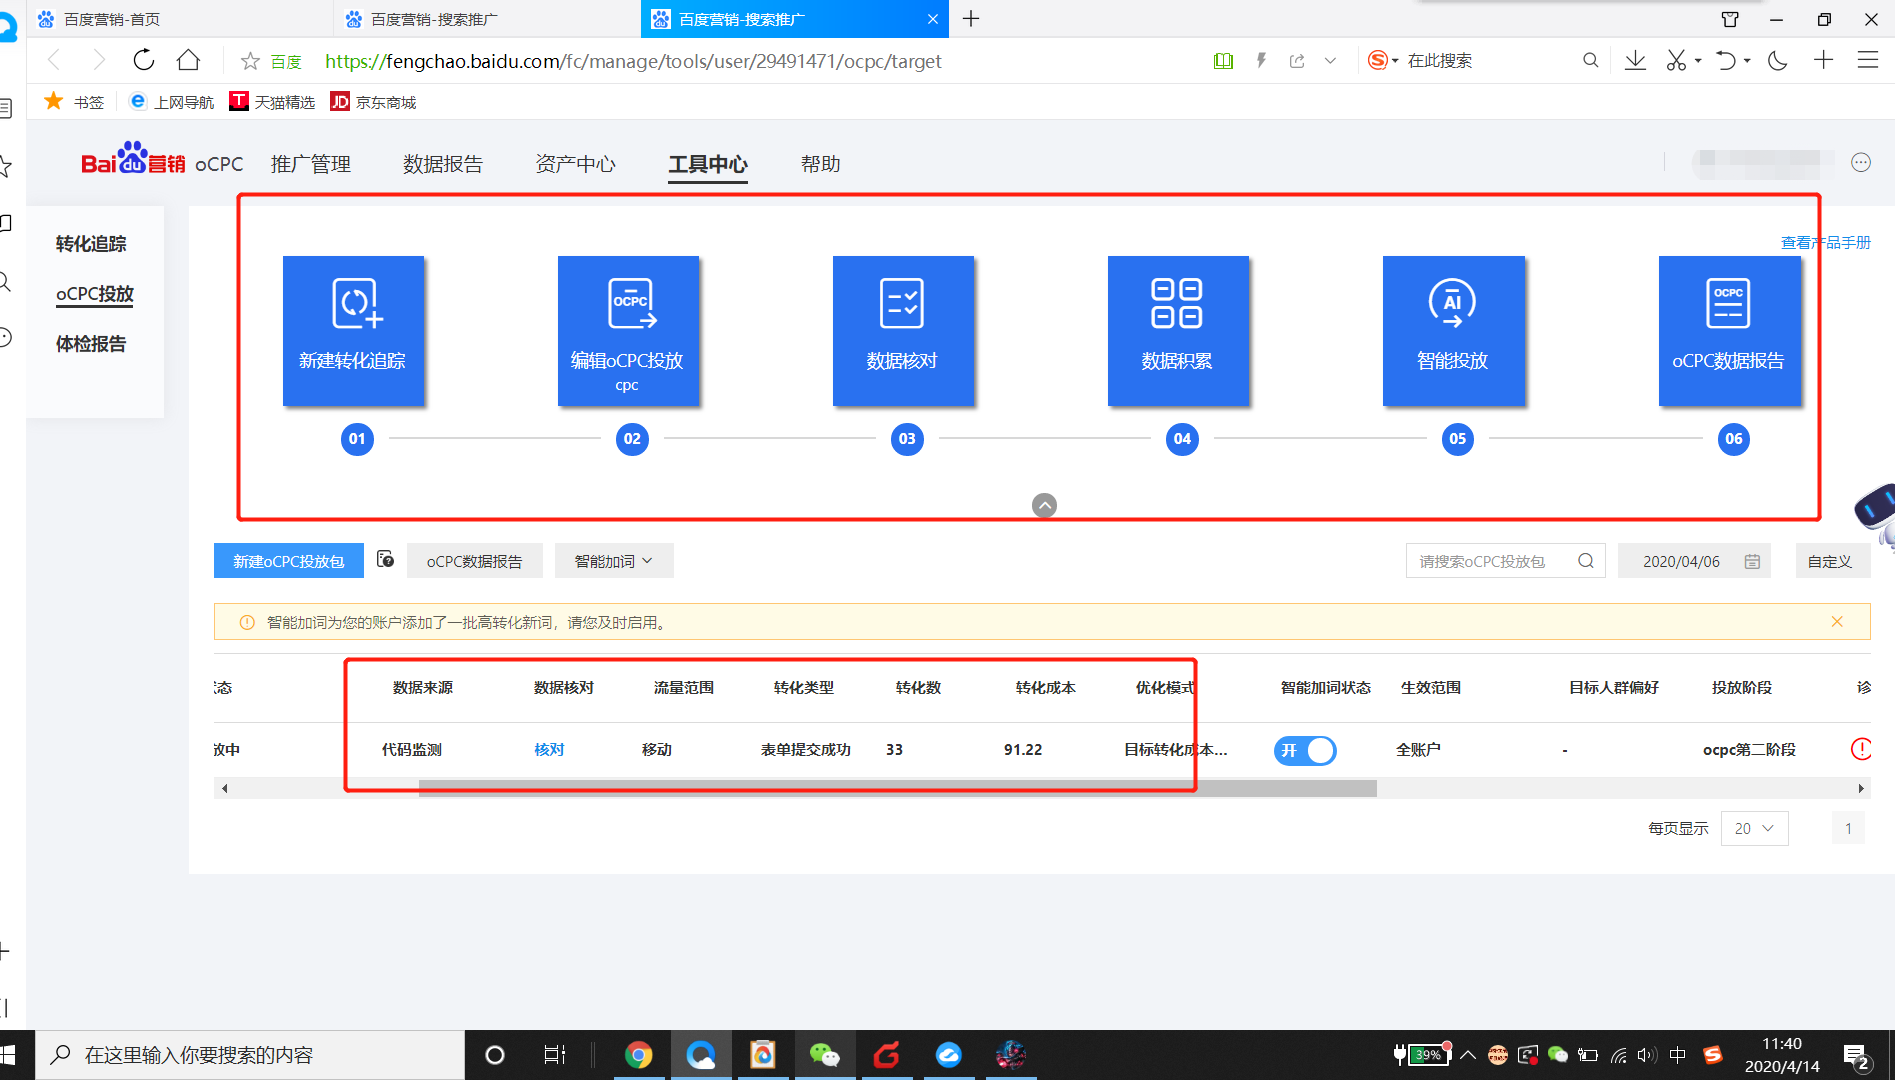1895x1080 pixels.
Task: Open the 数据积累 step tile
Action: click(1178, 331)
